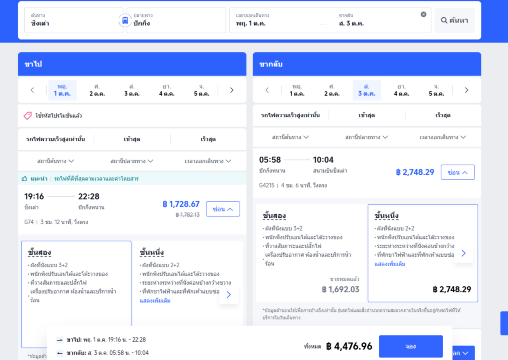Open the departure date field พฤ. 1 ต.ค.

[x=280, y=20]
